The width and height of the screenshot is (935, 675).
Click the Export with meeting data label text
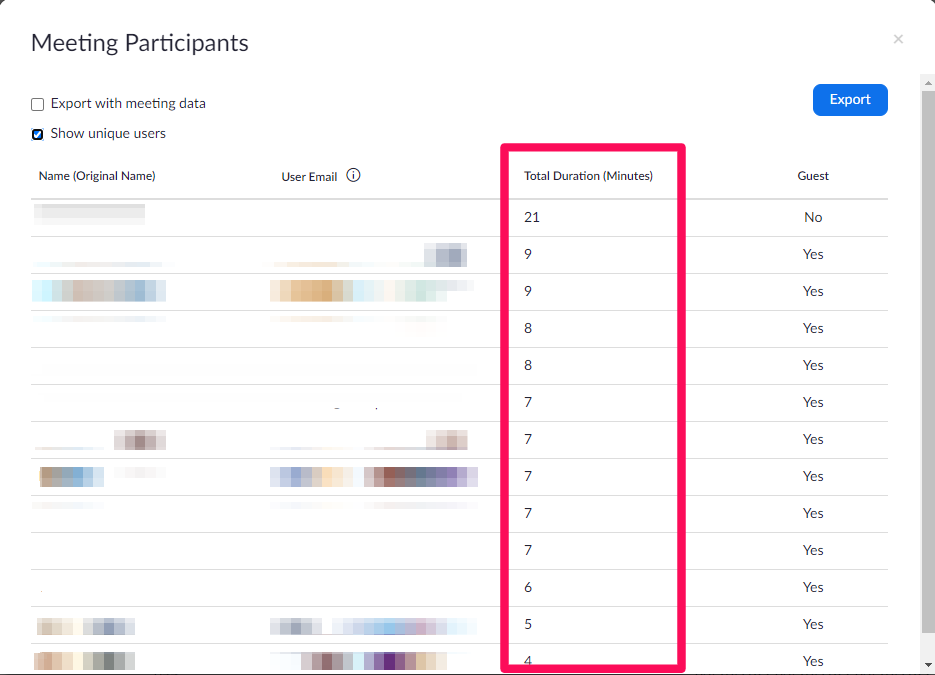(128, 104)
